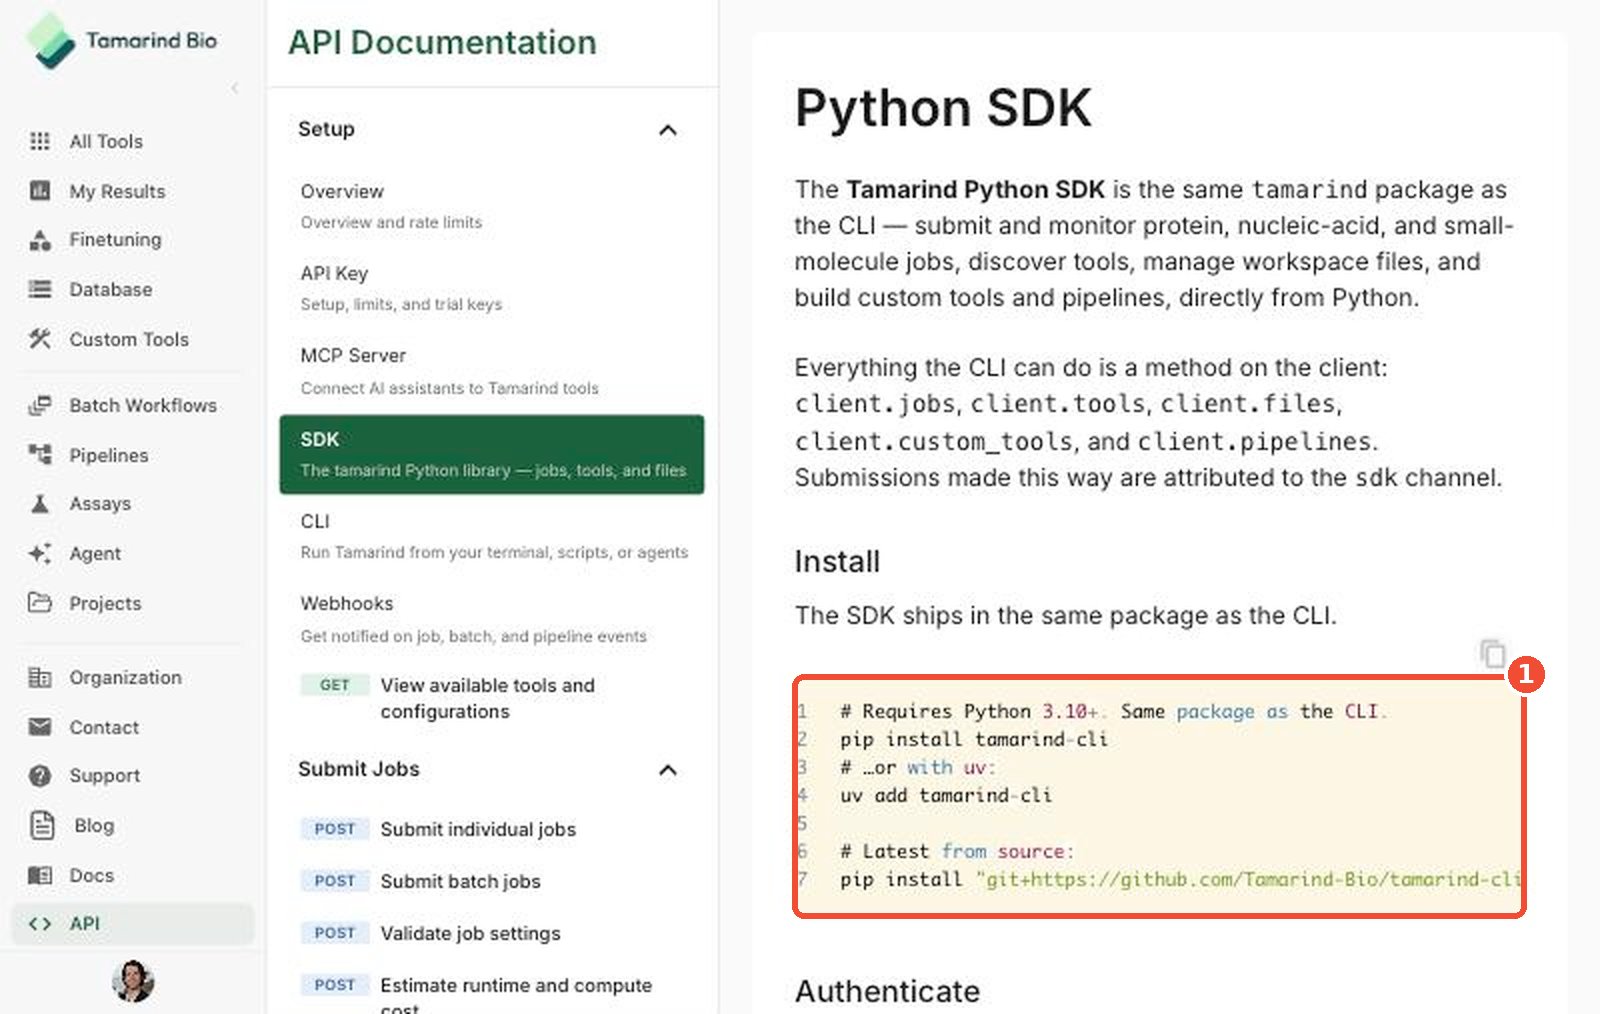Click the Tamarind Bio logo
The image size is (1600, 1014).
[121, 41]
